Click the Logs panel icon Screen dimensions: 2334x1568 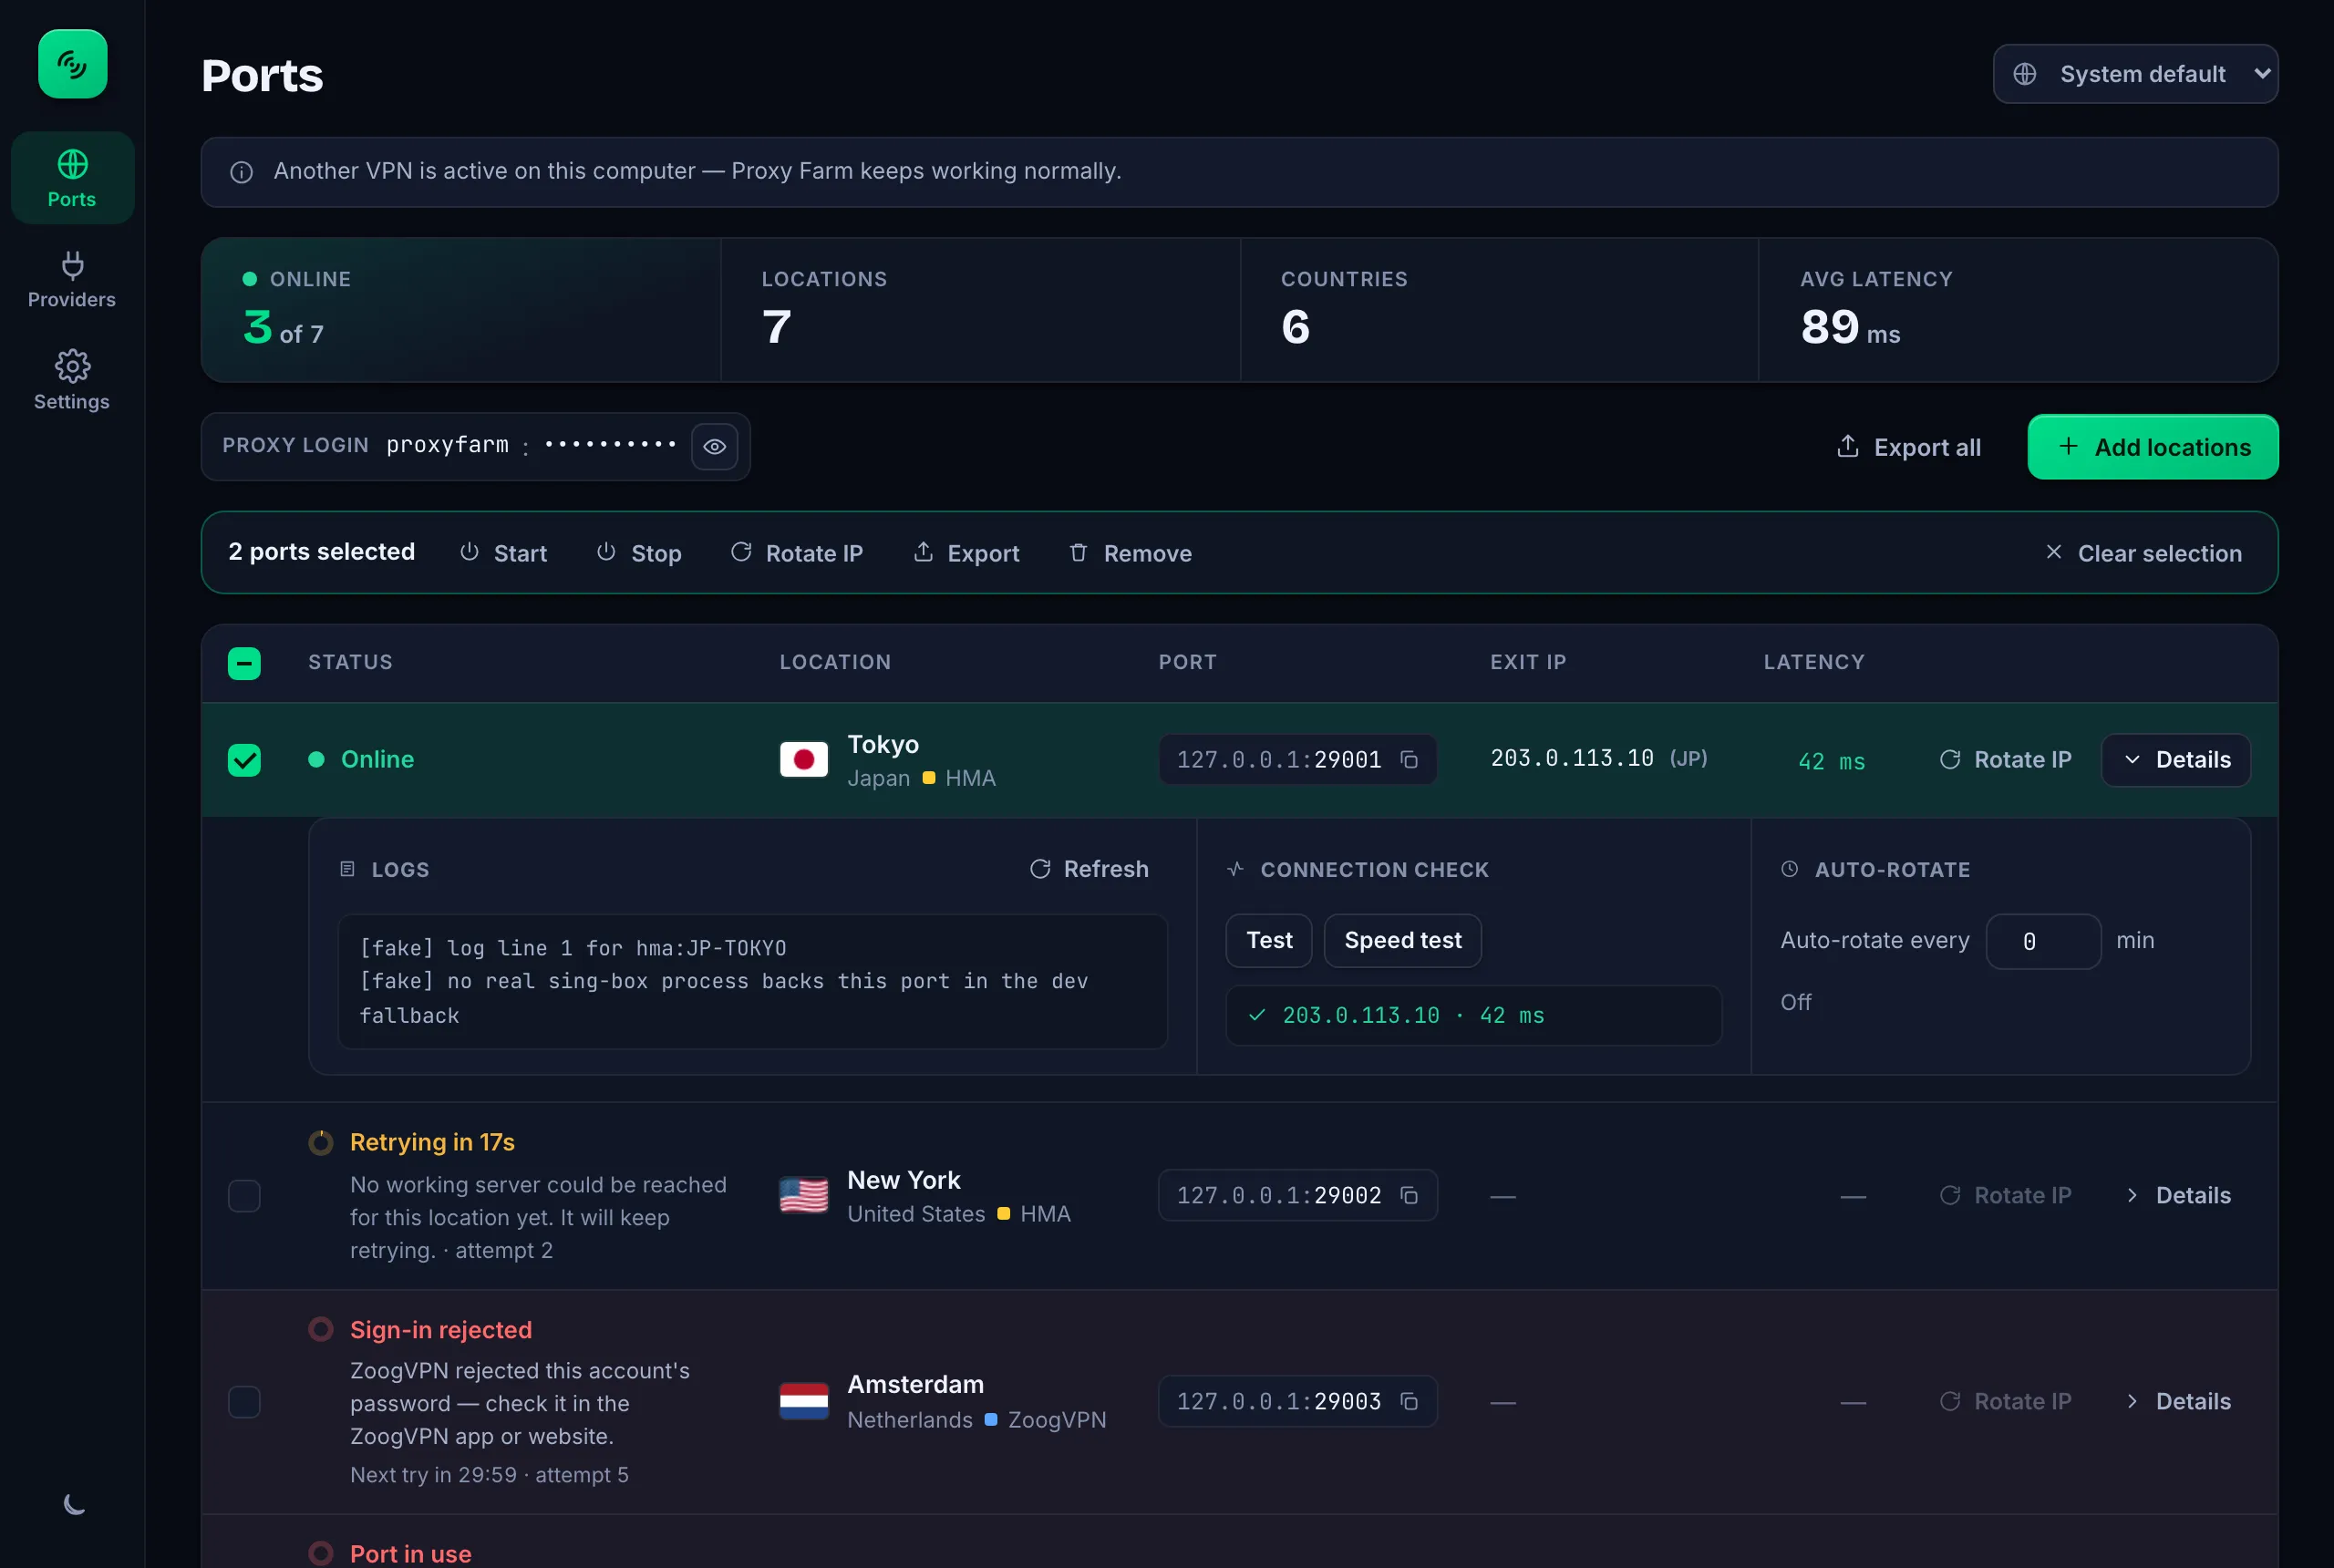coord(347,869)
